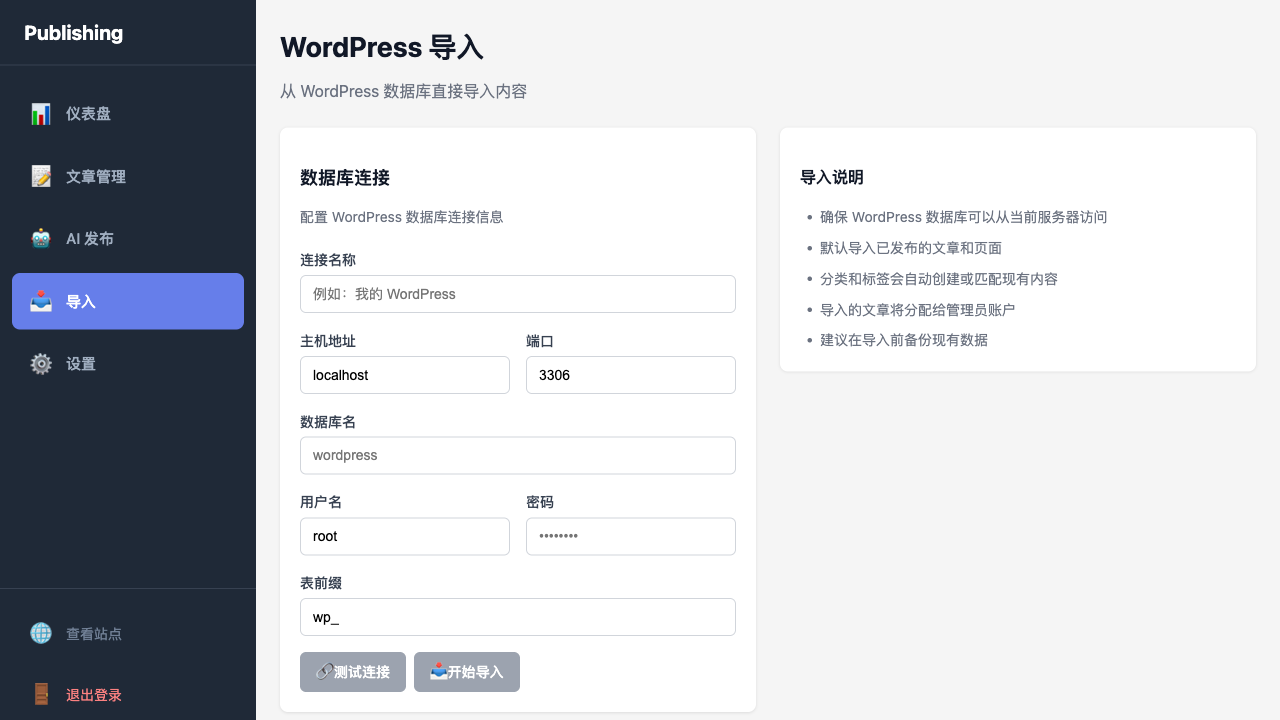Click the 用户名 field containing root
Image resolution: width=1280 pixels, height=720 pixels.
(405, 536)
